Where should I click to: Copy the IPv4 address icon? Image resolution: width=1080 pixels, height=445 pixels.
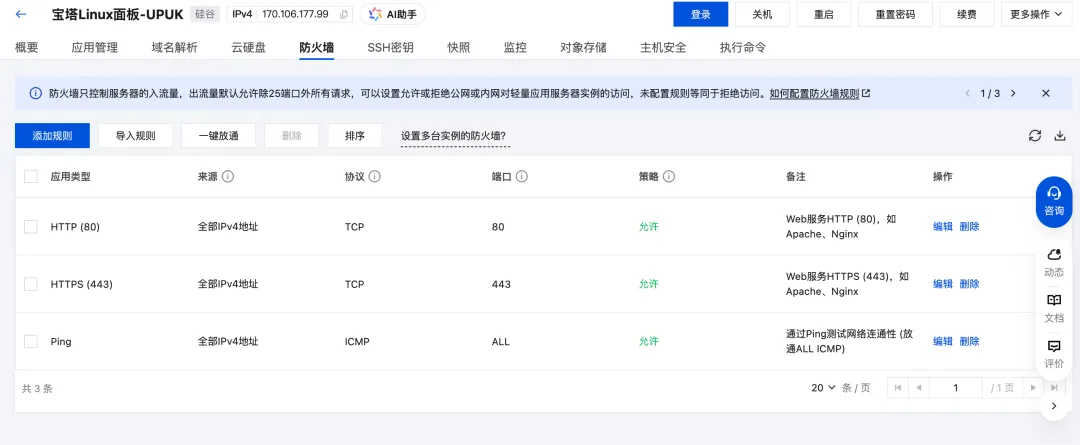click(x=344, y=14)
